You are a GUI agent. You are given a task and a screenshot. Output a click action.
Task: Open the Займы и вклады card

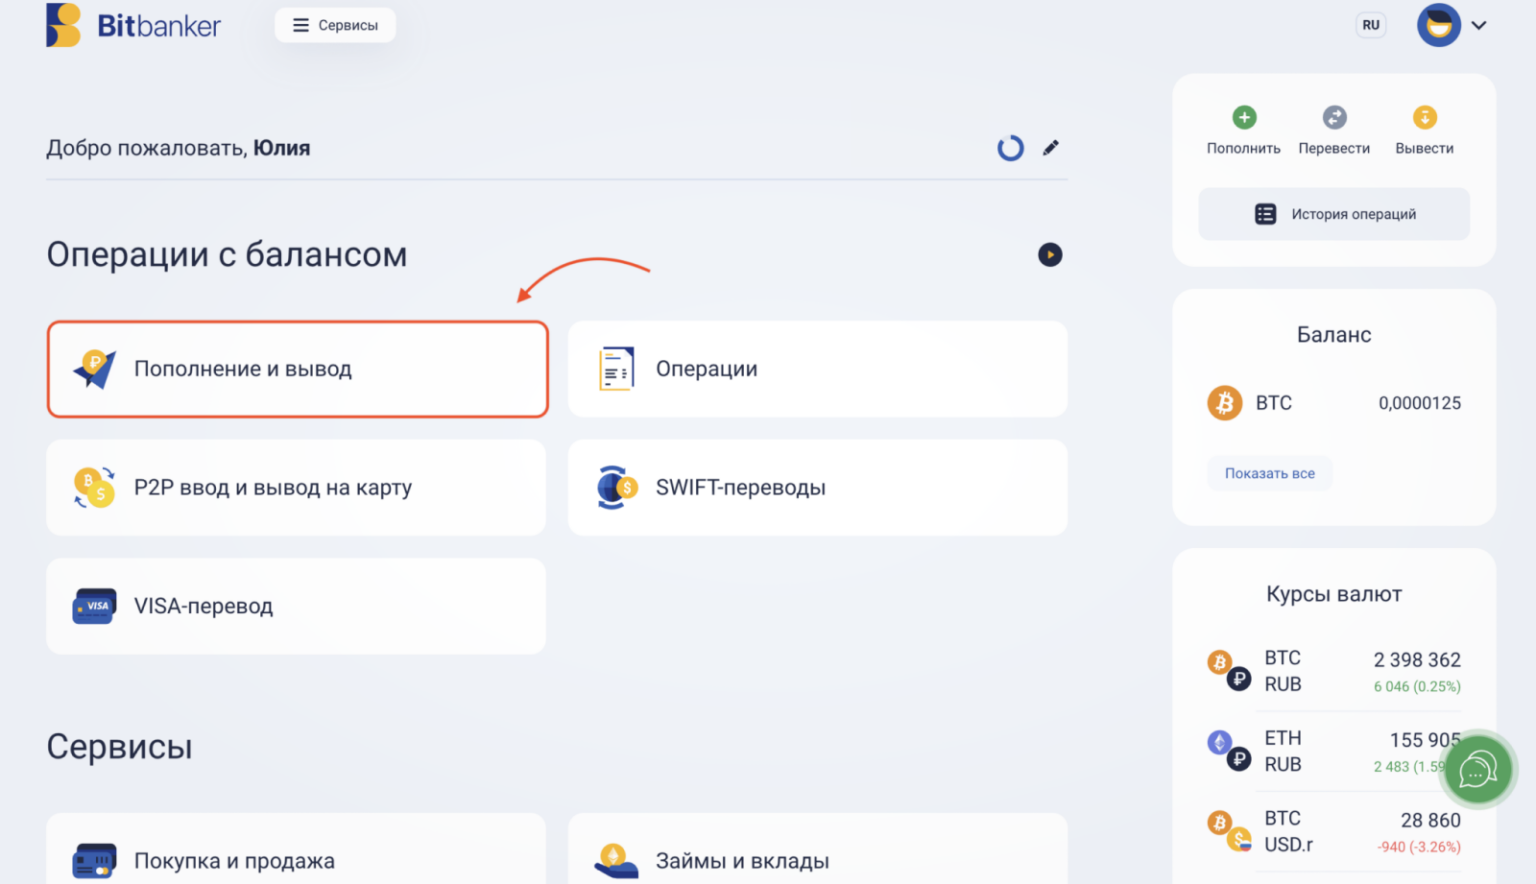tap(818, 849)
